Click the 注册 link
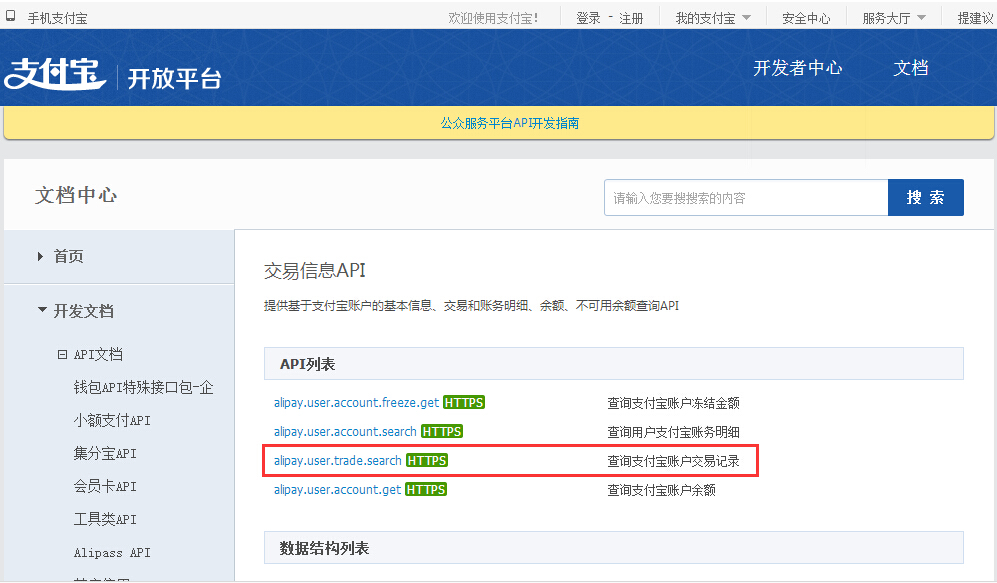Screen dimensions: 997x583 tap(631, 18)
